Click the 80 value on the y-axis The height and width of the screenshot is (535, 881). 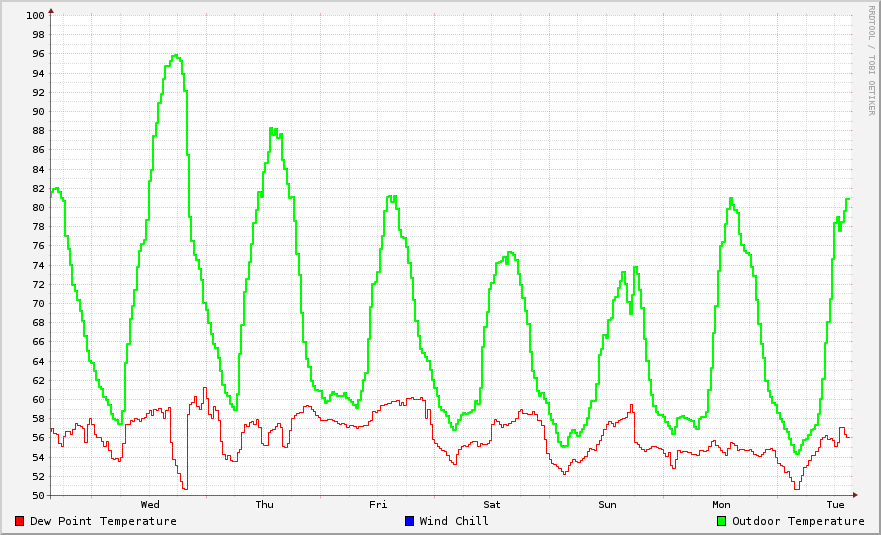(x=38, y=207)
